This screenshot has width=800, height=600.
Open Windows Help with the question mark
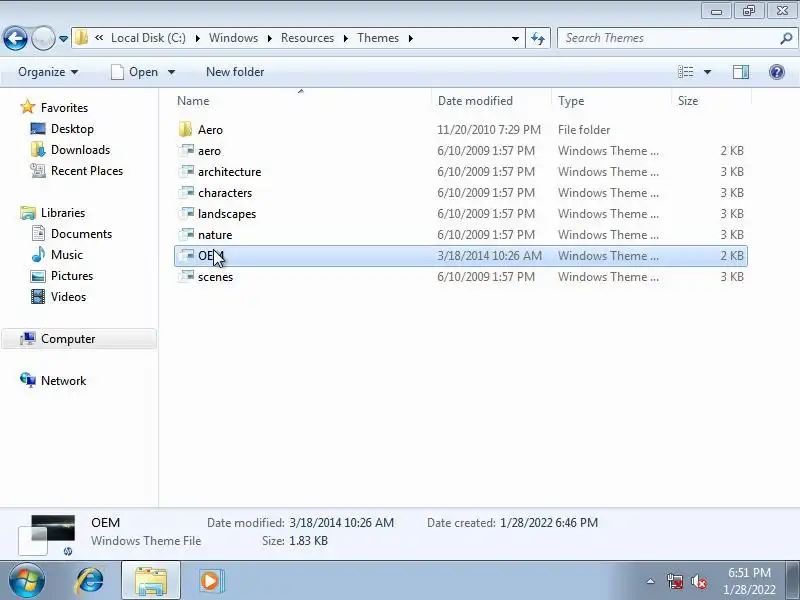(x=777, y=72)
